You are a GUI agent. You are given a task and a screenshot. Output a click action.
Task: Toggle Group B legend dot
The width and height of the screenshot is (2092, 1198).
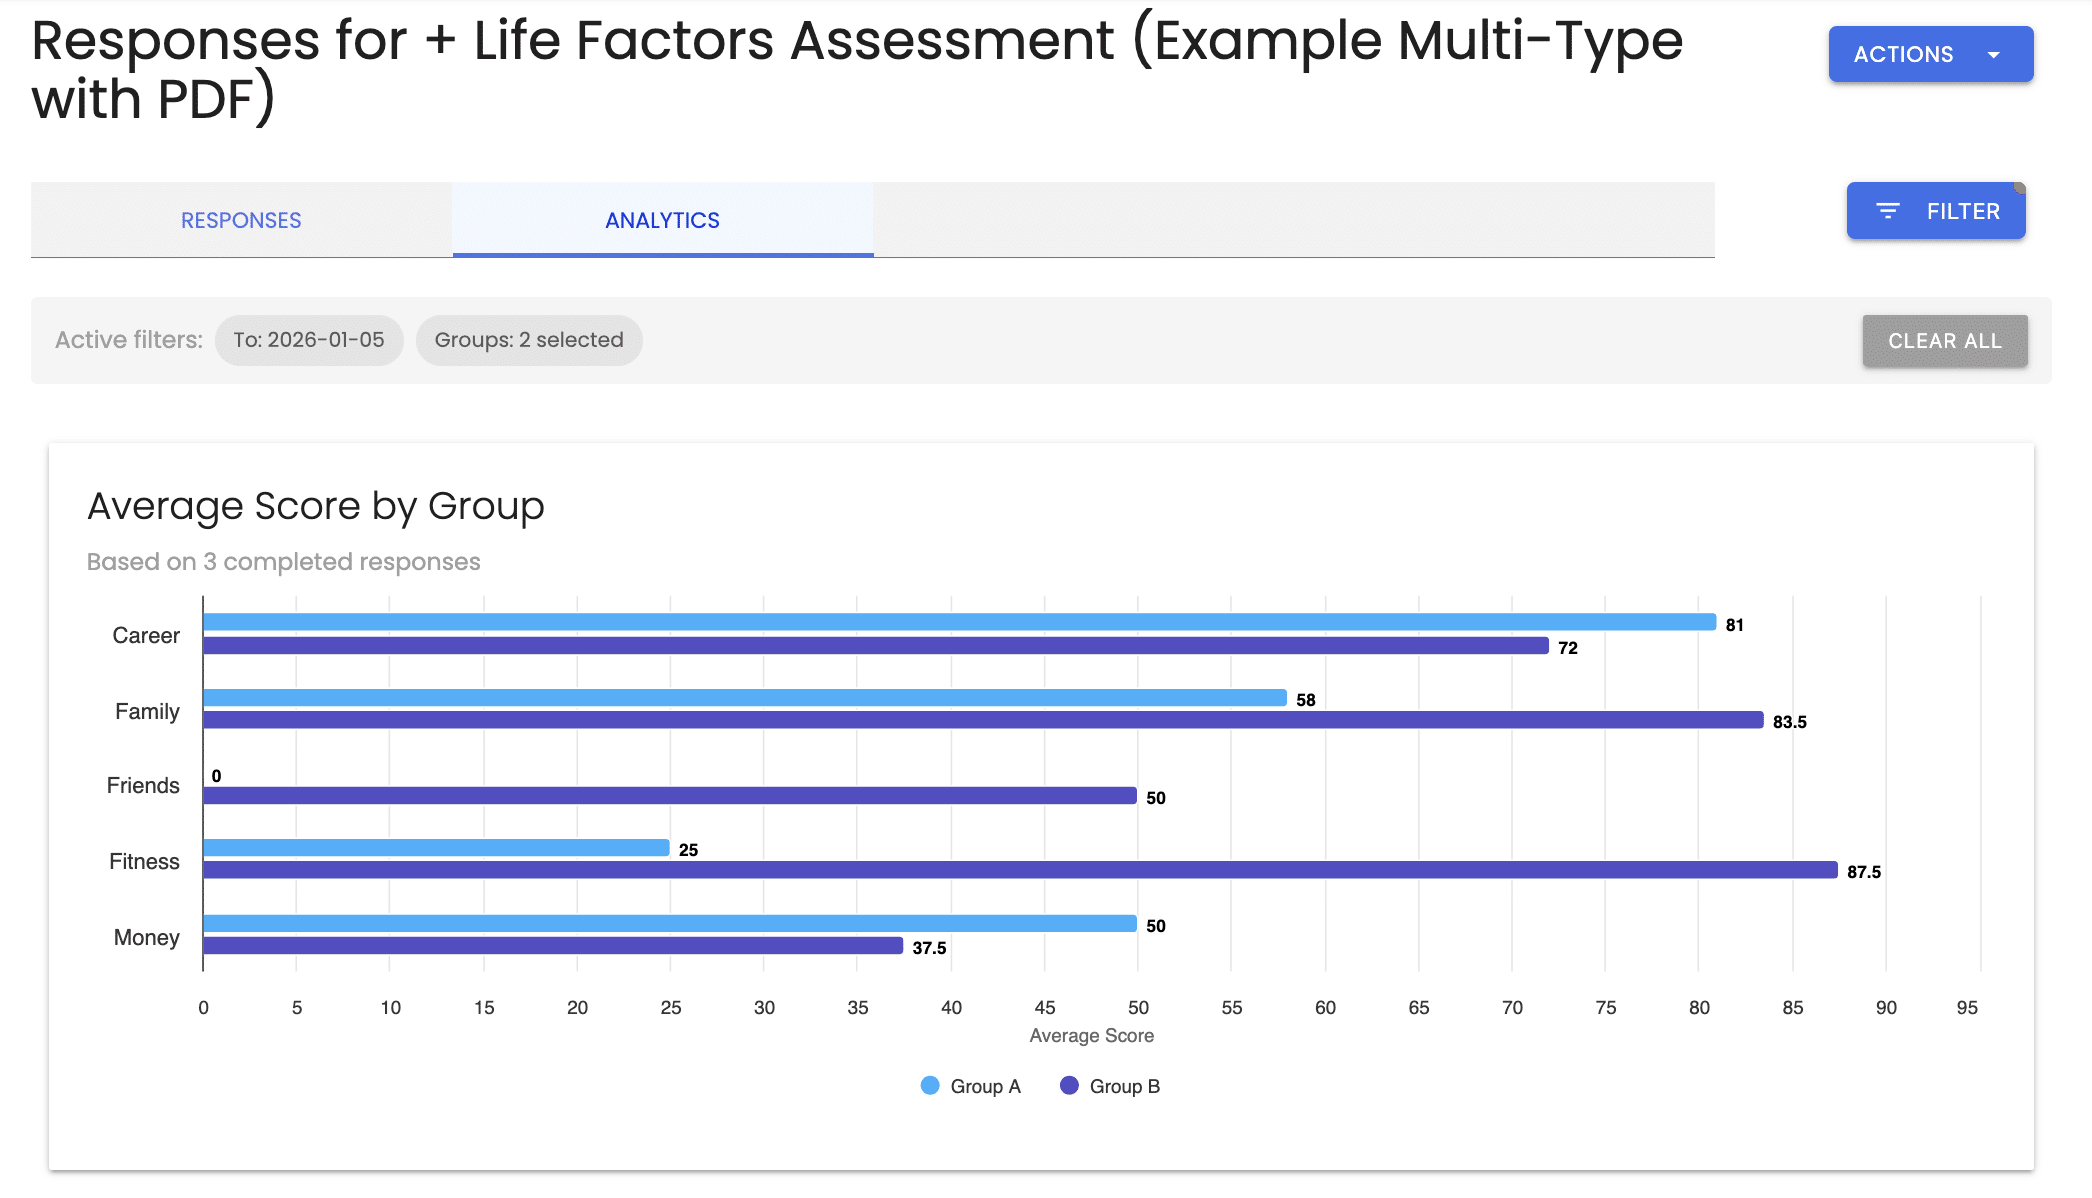(x=1069, y=1086)
